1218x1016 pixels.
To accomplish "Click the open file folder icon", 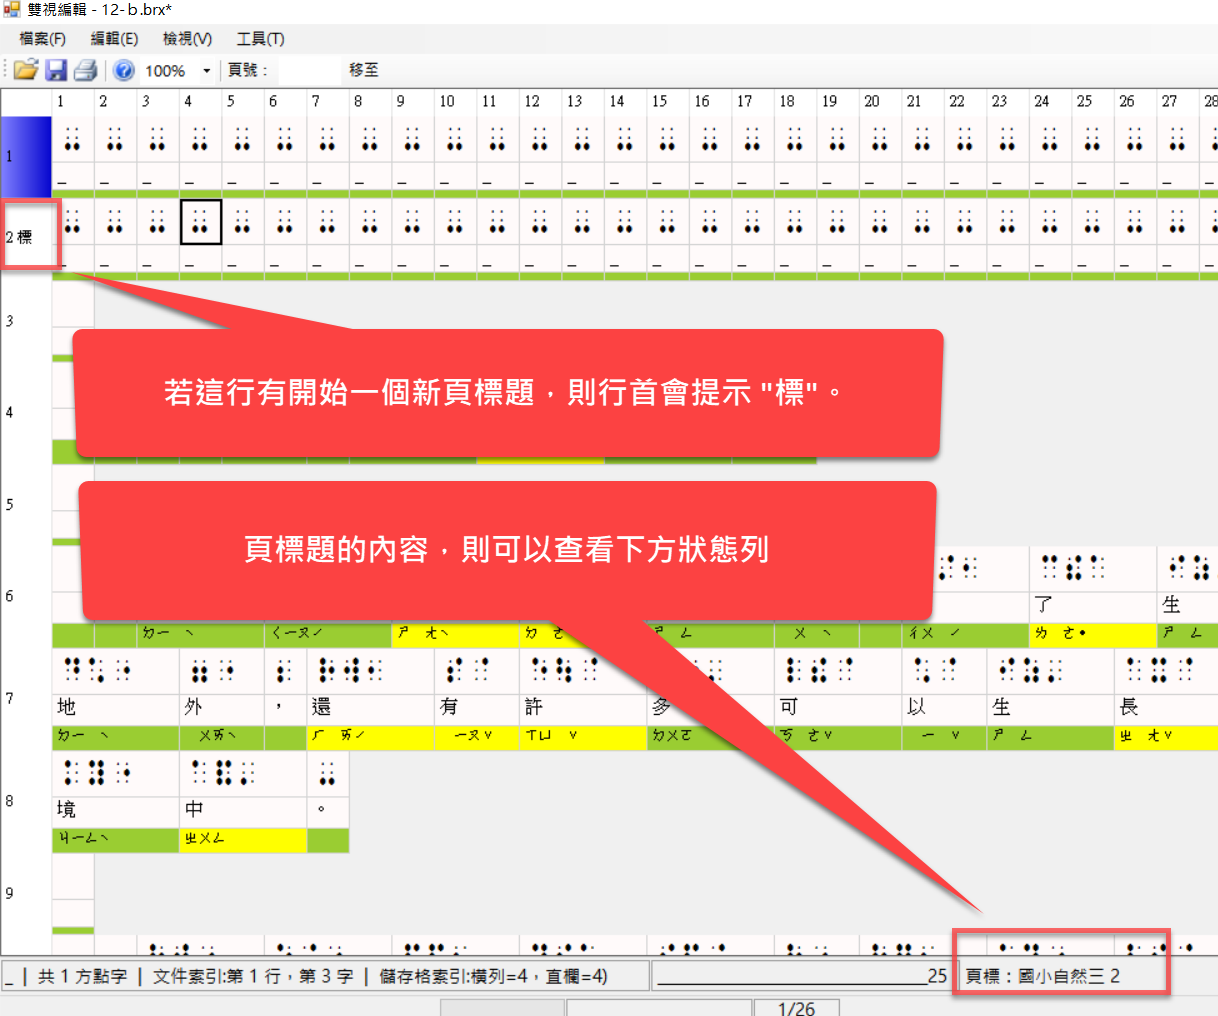I will coord(26,70).
